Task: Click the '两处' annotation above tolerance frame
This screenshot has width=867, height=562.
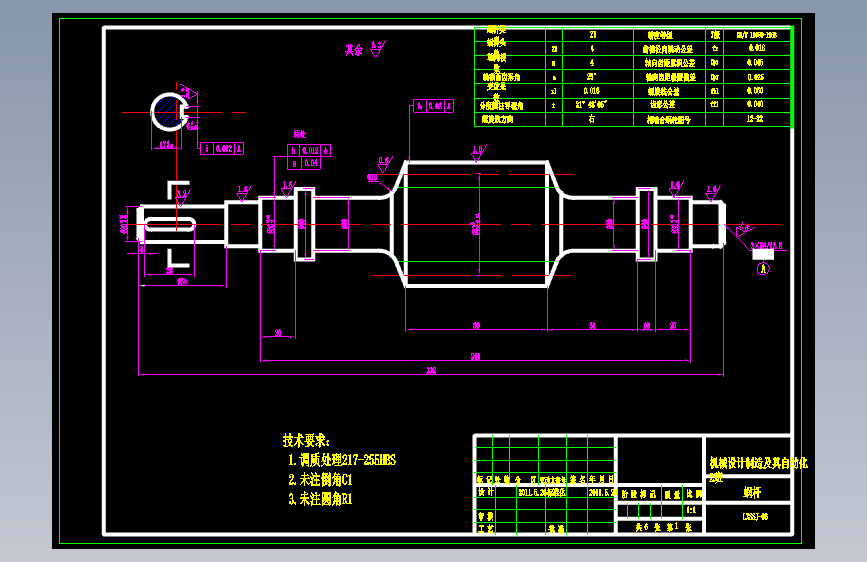Action: [300, 134]
